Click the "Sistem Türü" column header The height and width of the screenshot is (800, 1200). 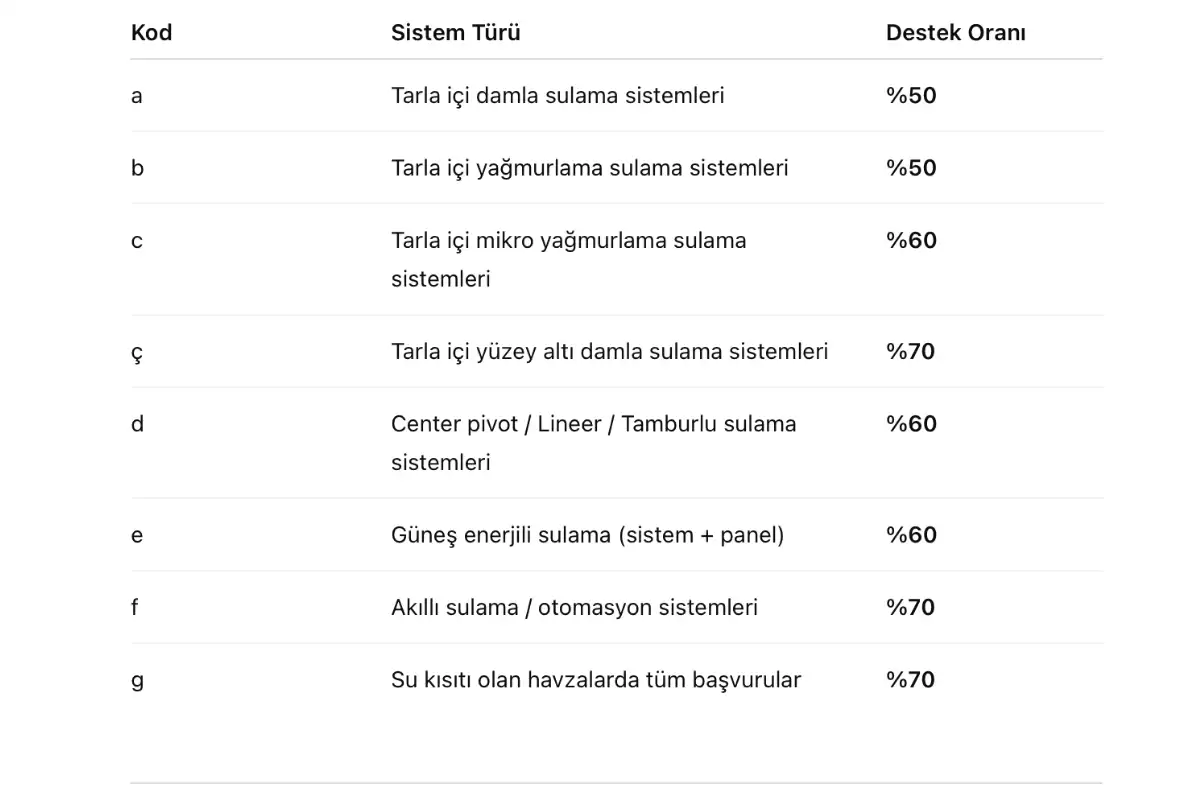(x=455, y=33)
